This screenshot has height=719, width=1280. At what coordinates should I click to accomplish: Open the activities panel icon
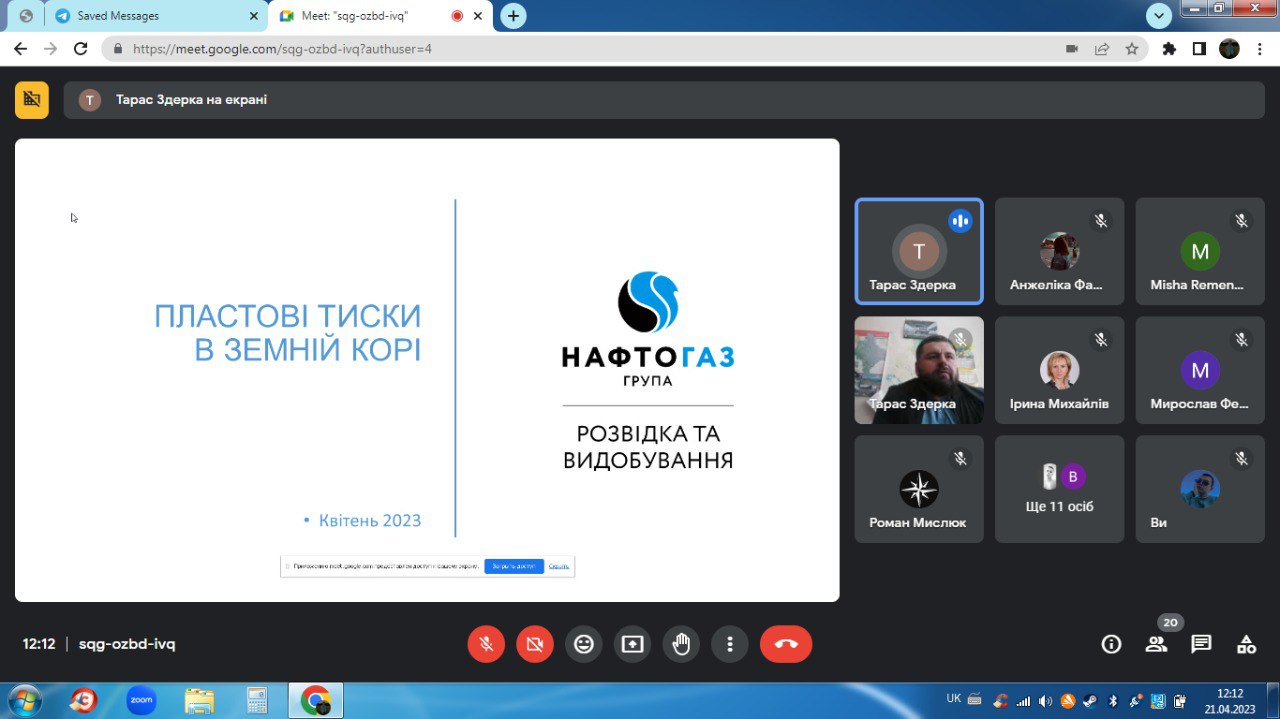click(1246, 644)
